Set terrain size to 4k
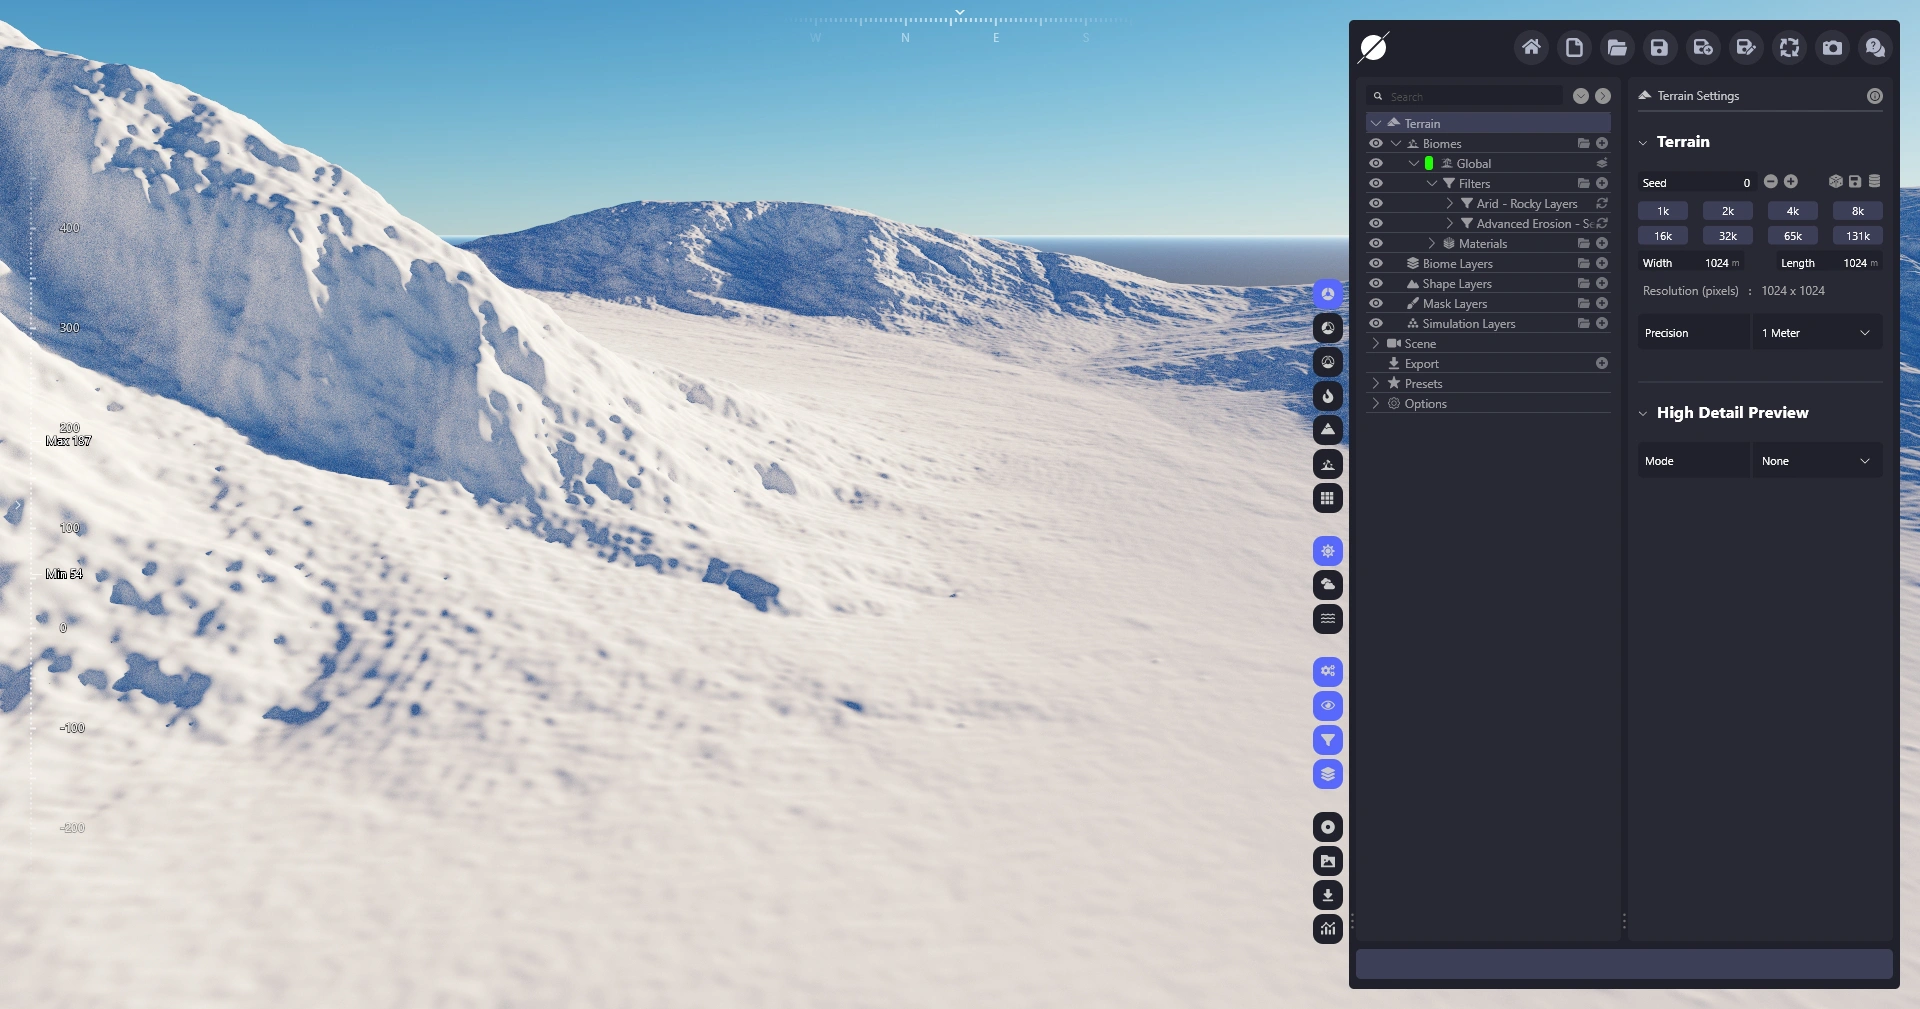Image resolution: width=1920 pixels, height=1009 pixels. tap(1792, 211)
